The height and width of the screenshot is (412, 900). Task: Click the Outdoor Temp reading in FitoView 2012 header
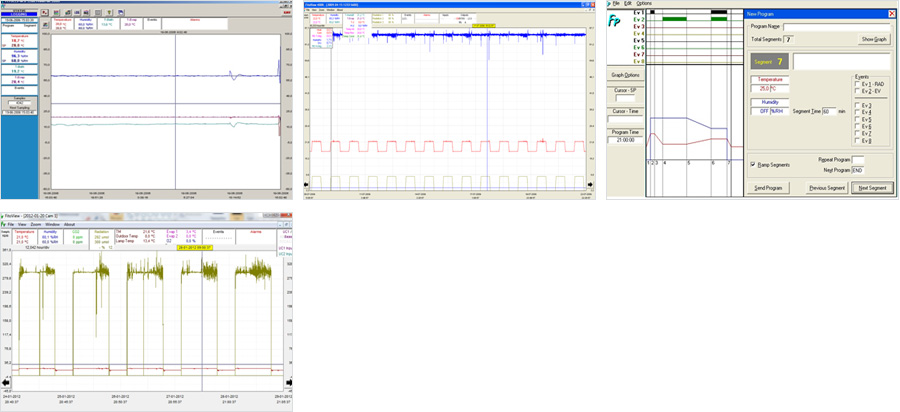pos(135,236)
